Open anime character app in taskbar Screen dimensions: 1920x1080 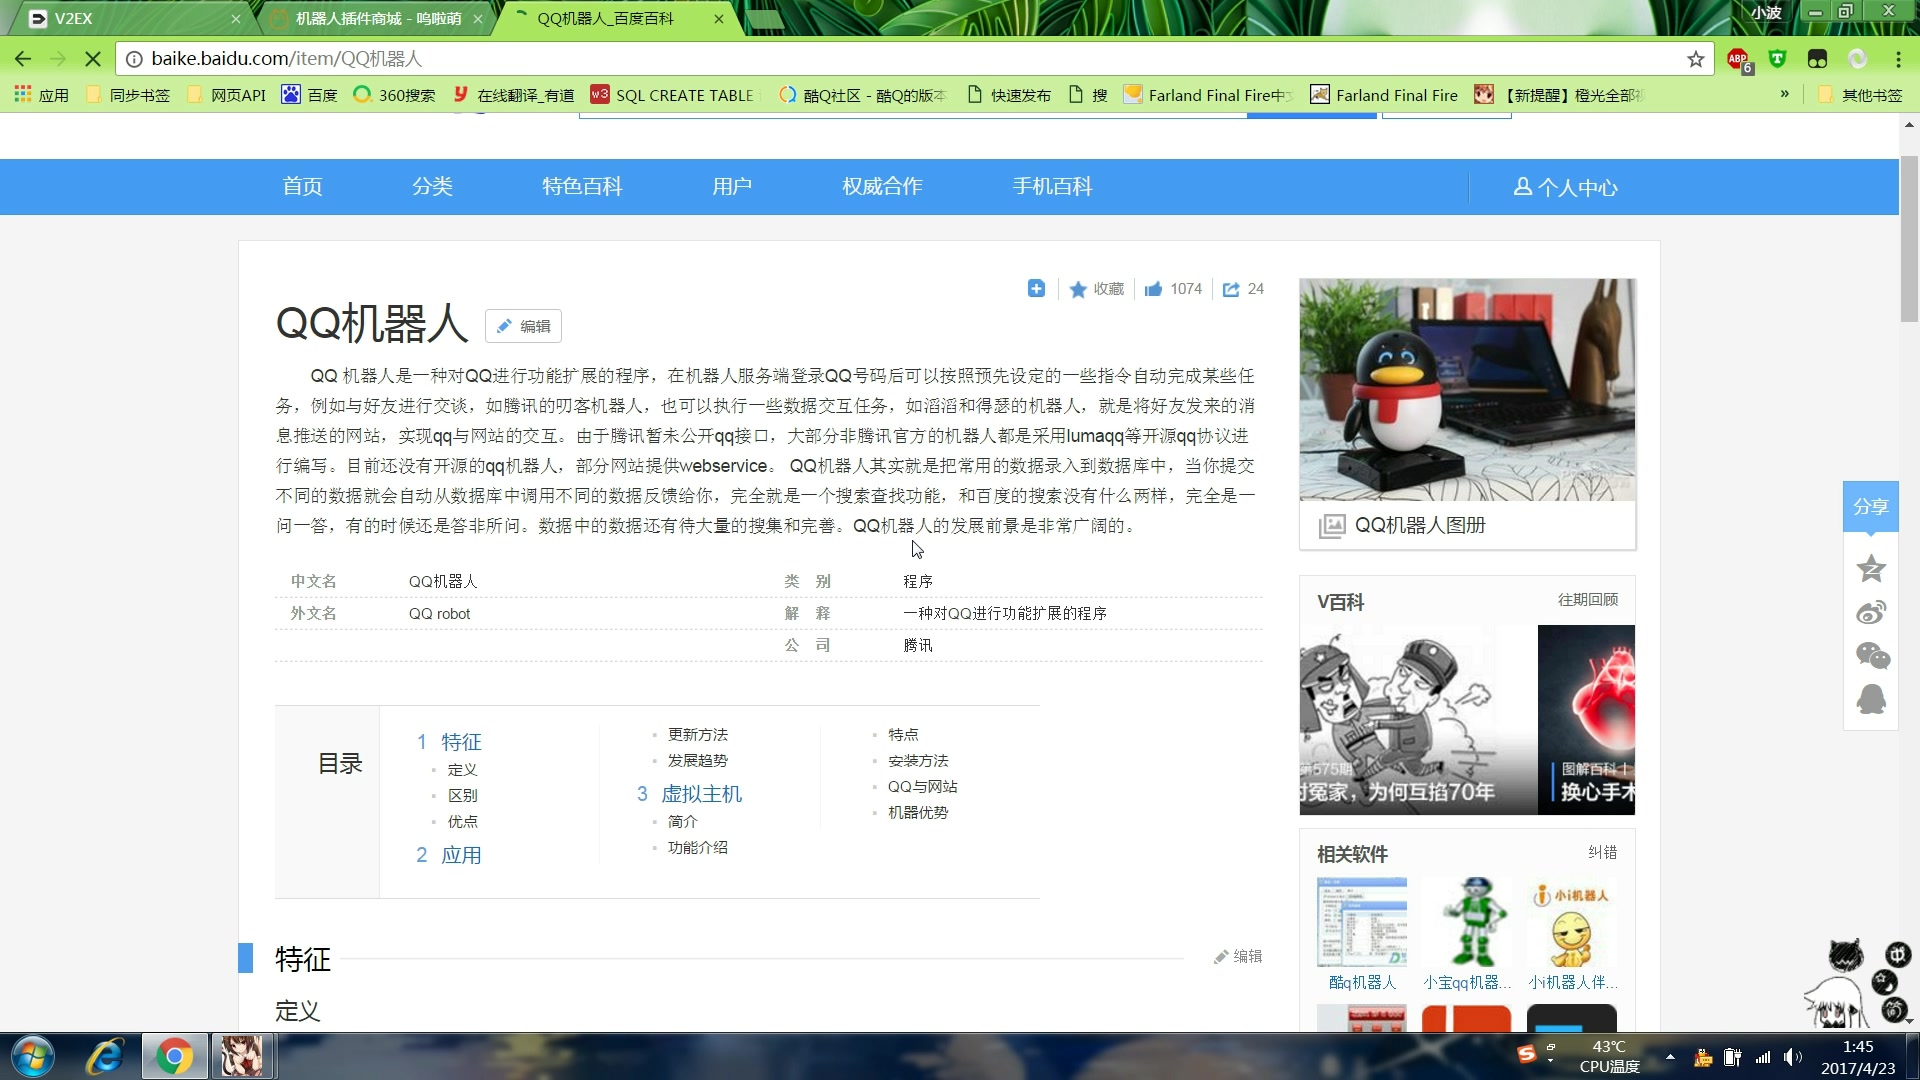click(x=242, y=1057)
